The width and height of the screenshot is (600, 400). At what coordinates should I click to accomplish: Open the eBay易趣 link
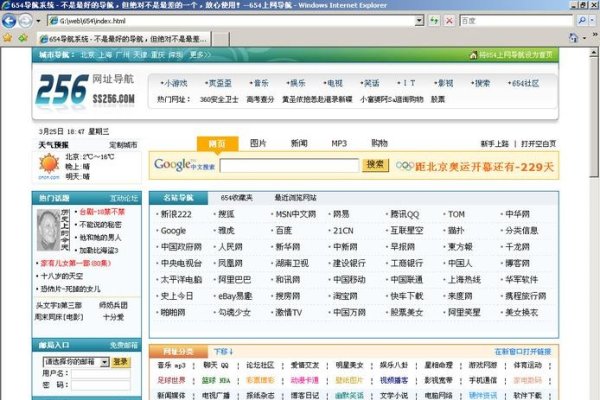point(235,296)
